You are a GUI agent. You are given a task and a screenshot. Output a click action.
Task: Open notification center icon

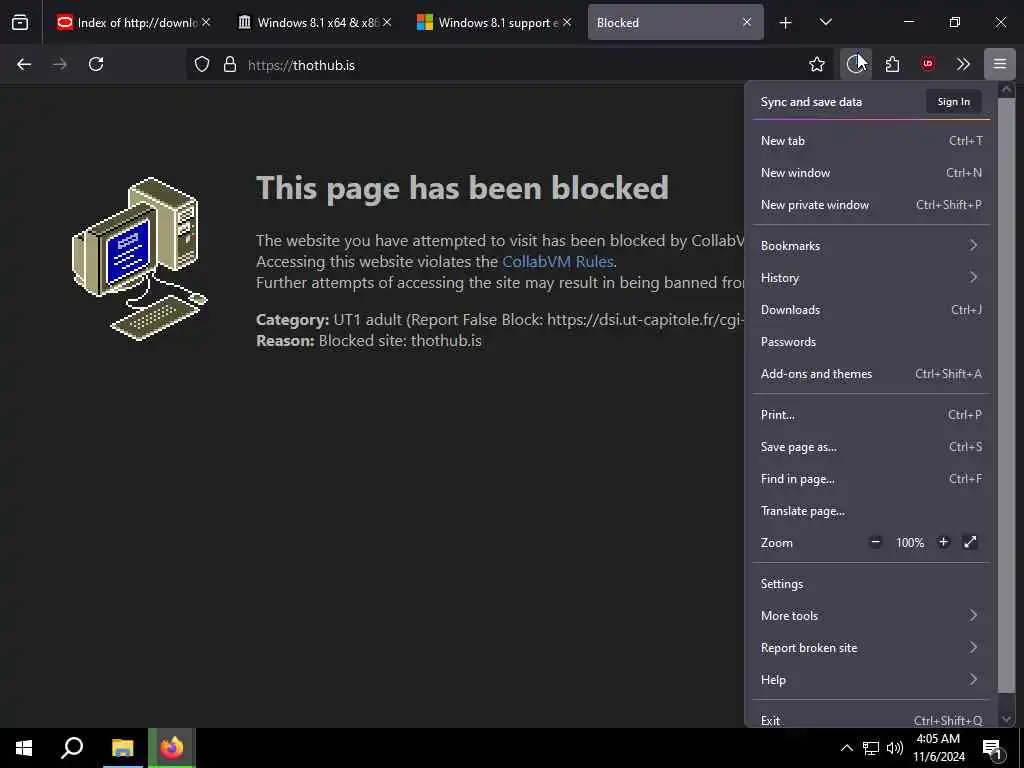(x=993, y=750)
